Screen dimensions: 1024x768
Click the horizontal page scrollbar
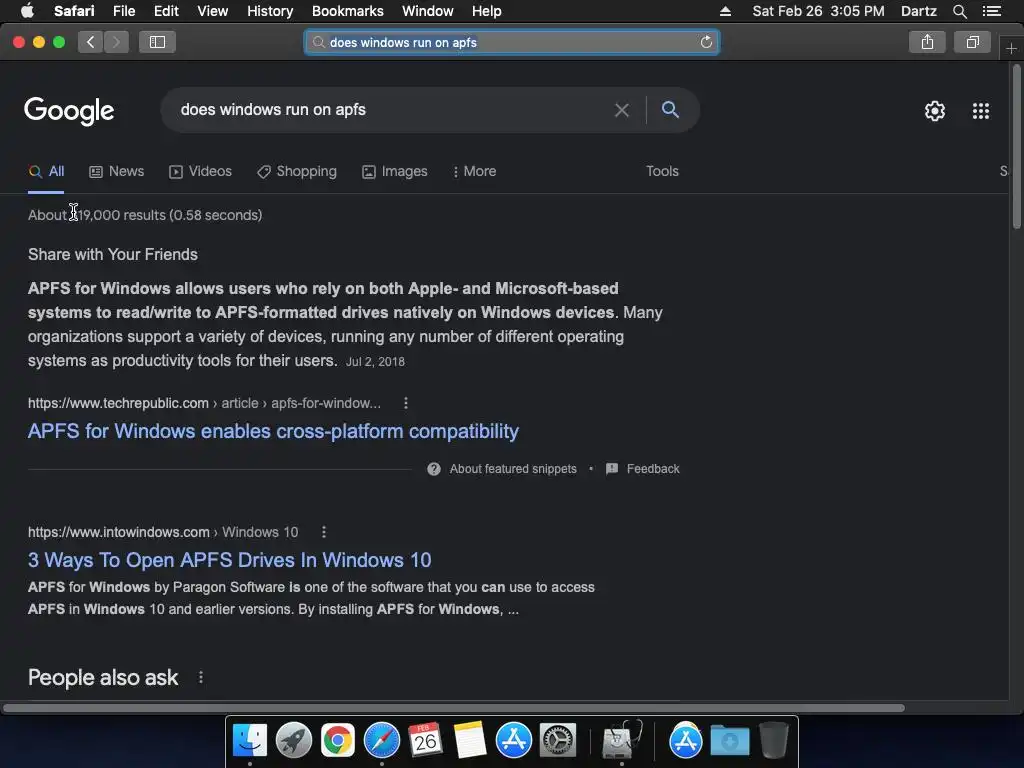pos(453,708)
